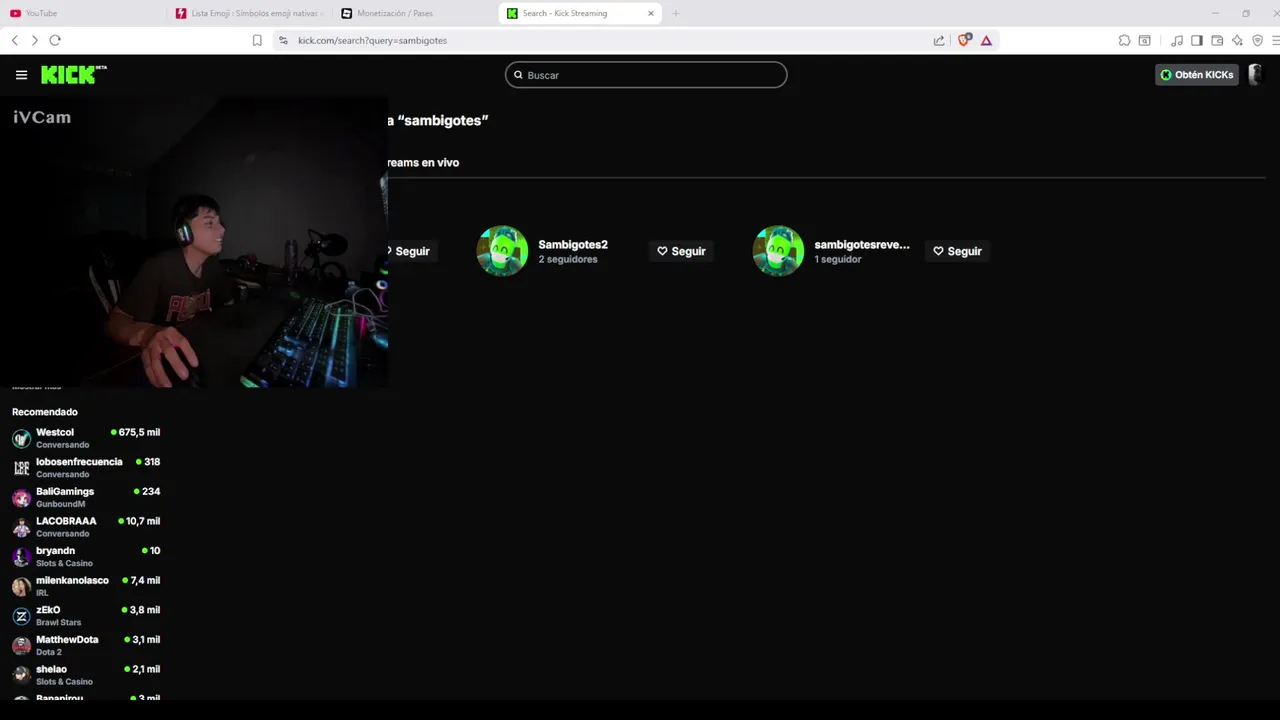Click the Westcol avatar icon
This screenshot has width=1280, height=720.
tap(21, 438)
